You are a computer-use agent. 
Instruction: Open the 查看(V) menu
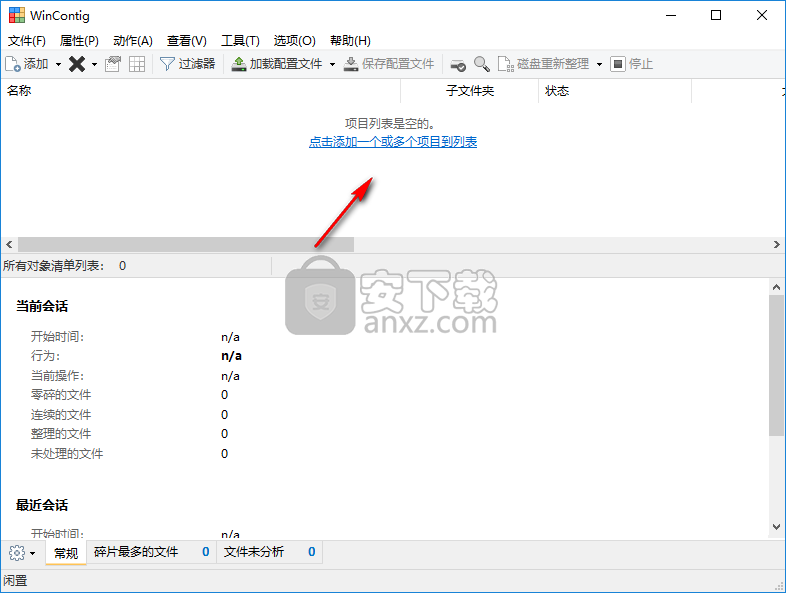click(x=186, y=41)
